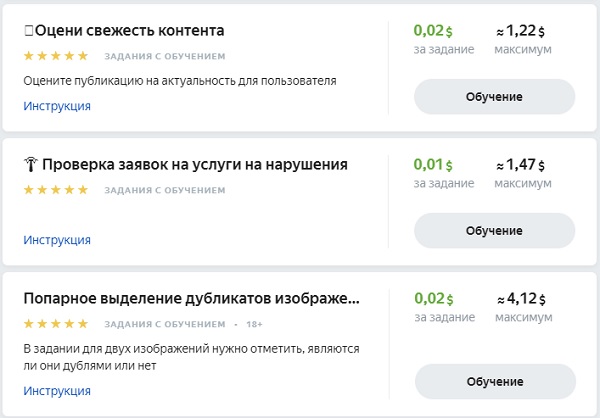Open the Оцени свежесть контента task title
The image size is (600, 418).
pos(129,31)
